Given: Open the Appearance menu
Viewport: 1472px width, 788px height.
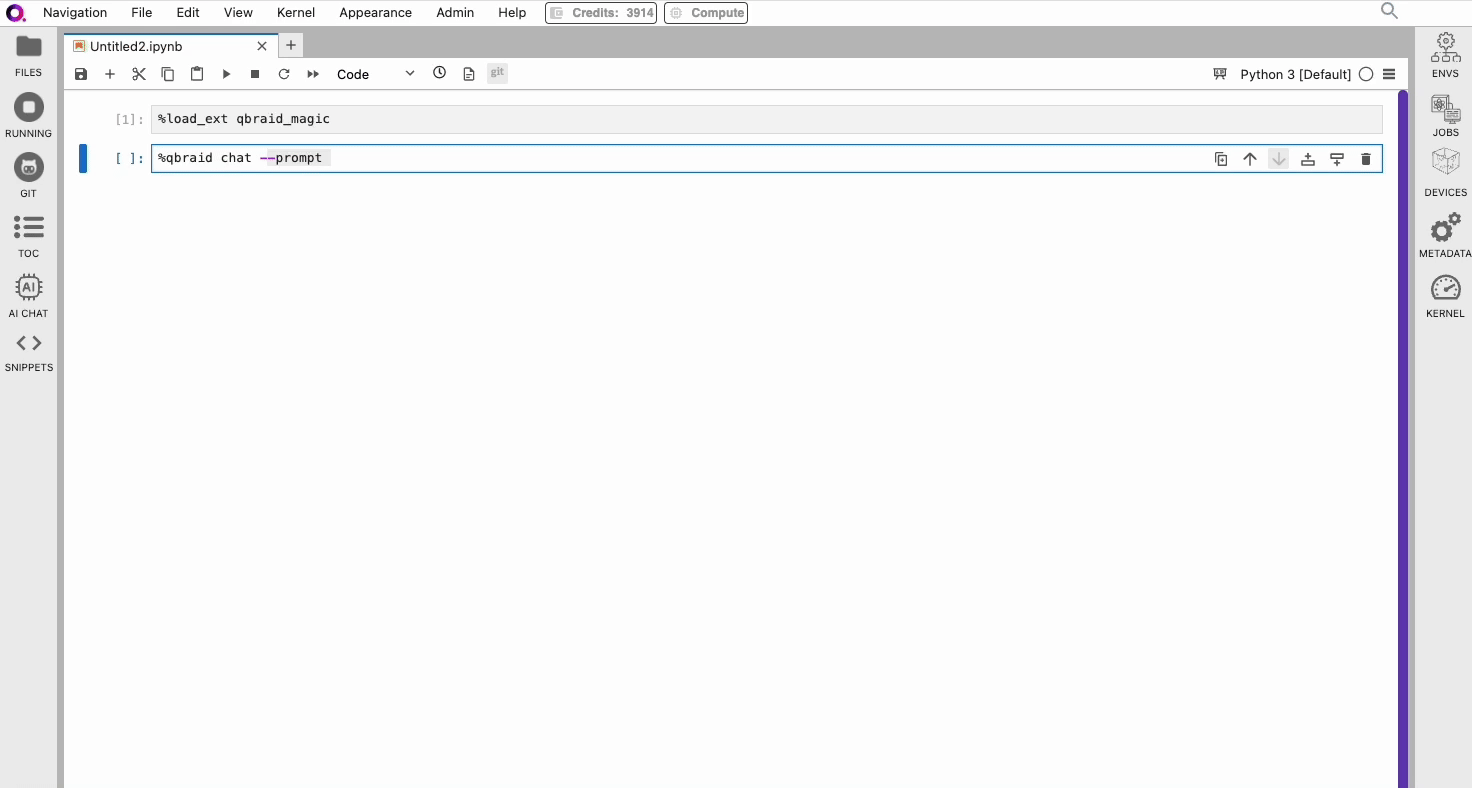Looking at the screenshot, I should click(x=375, y=13).
